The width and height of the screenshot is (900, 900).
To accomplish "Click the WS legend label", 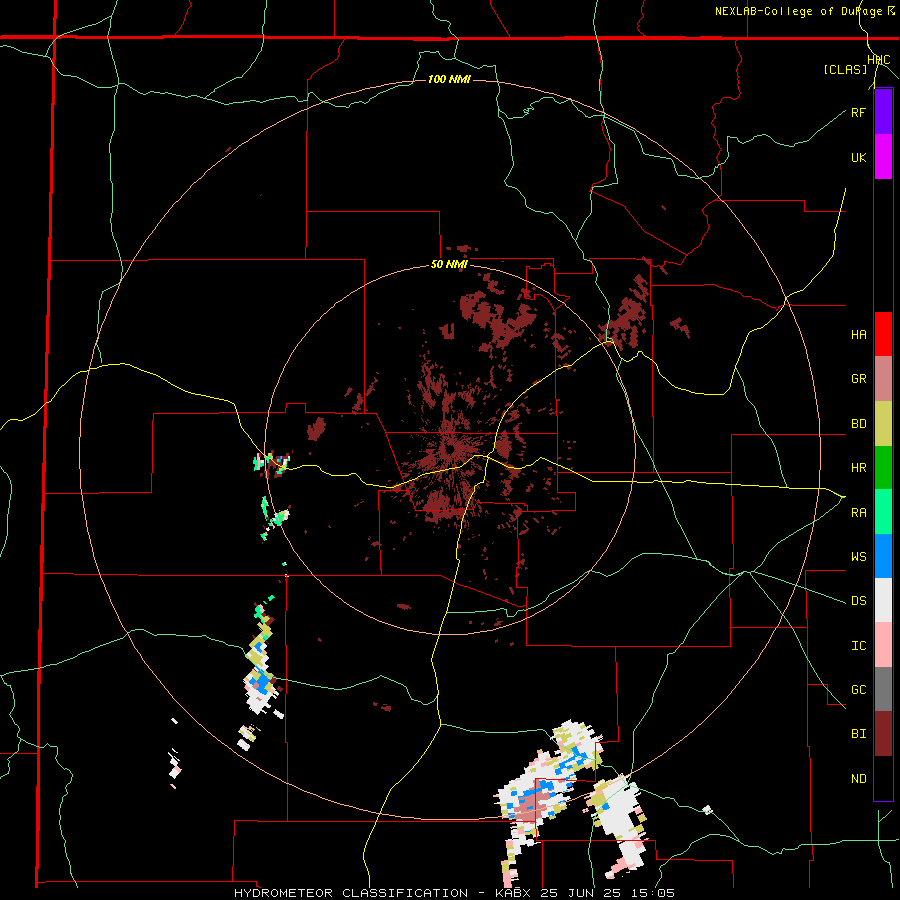I will 858,556.
